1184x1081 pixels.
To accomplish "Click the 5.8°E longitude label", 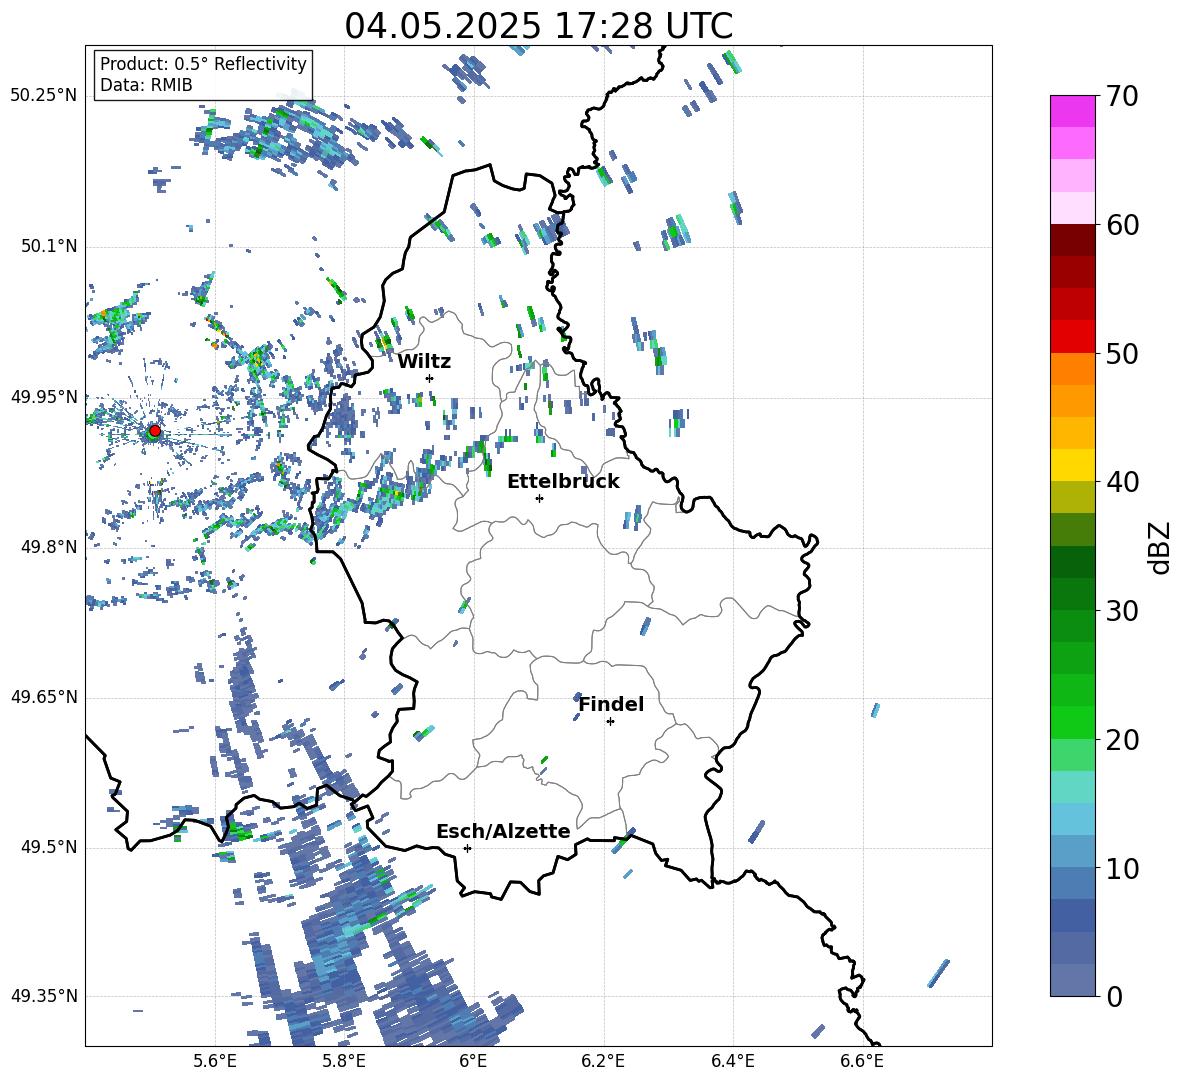I will pos(344,1061).
